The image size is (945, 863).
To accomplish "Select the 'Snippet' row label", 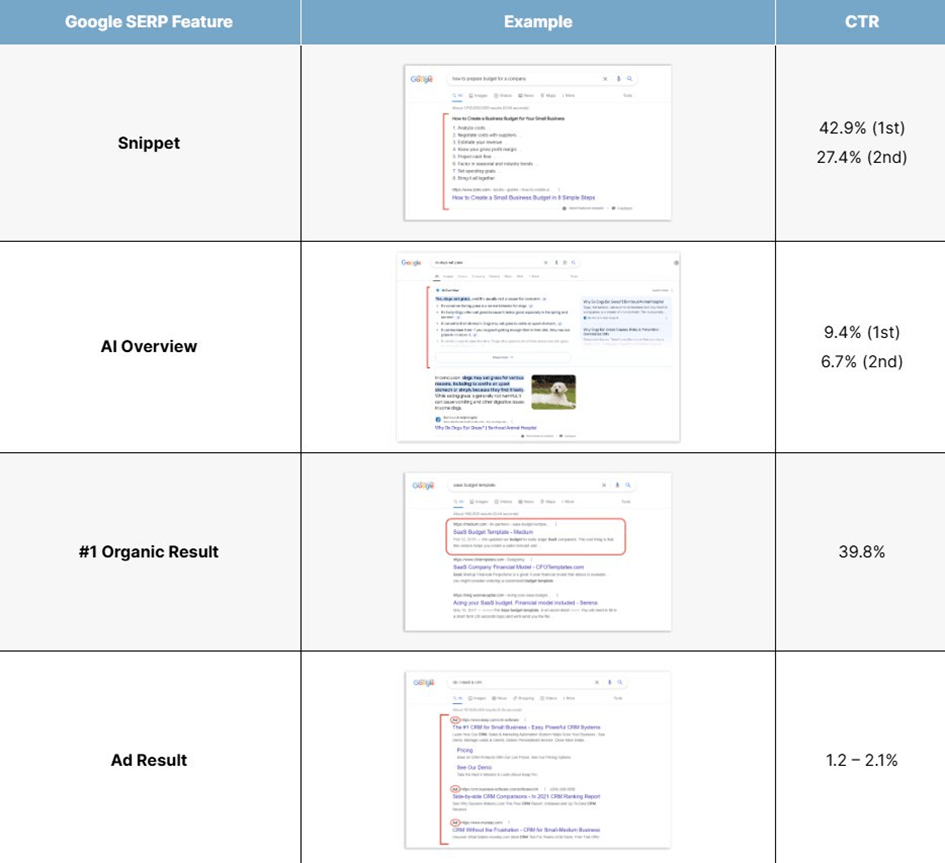I will (x=149, y=143).
